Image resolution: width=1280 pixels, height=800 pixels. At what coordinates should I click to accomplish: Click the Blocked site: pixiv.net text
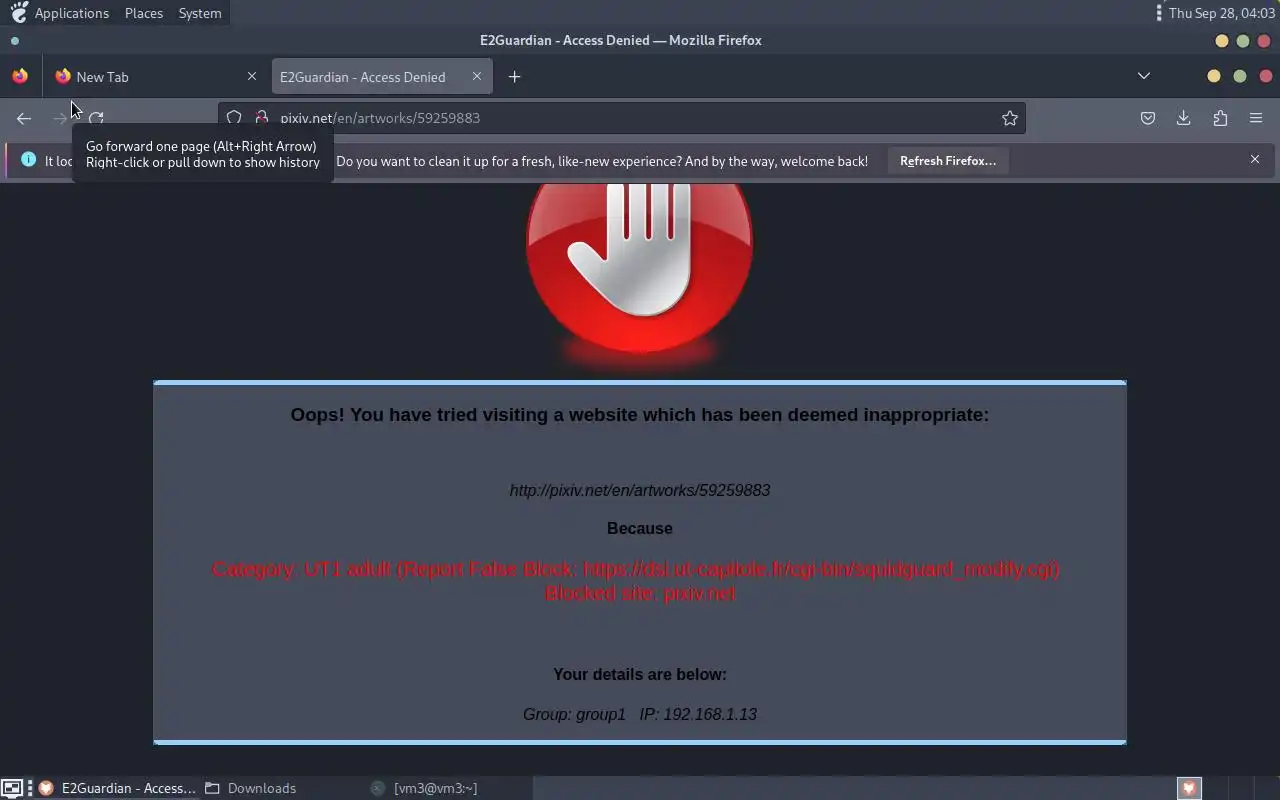[x=640, y=593]
